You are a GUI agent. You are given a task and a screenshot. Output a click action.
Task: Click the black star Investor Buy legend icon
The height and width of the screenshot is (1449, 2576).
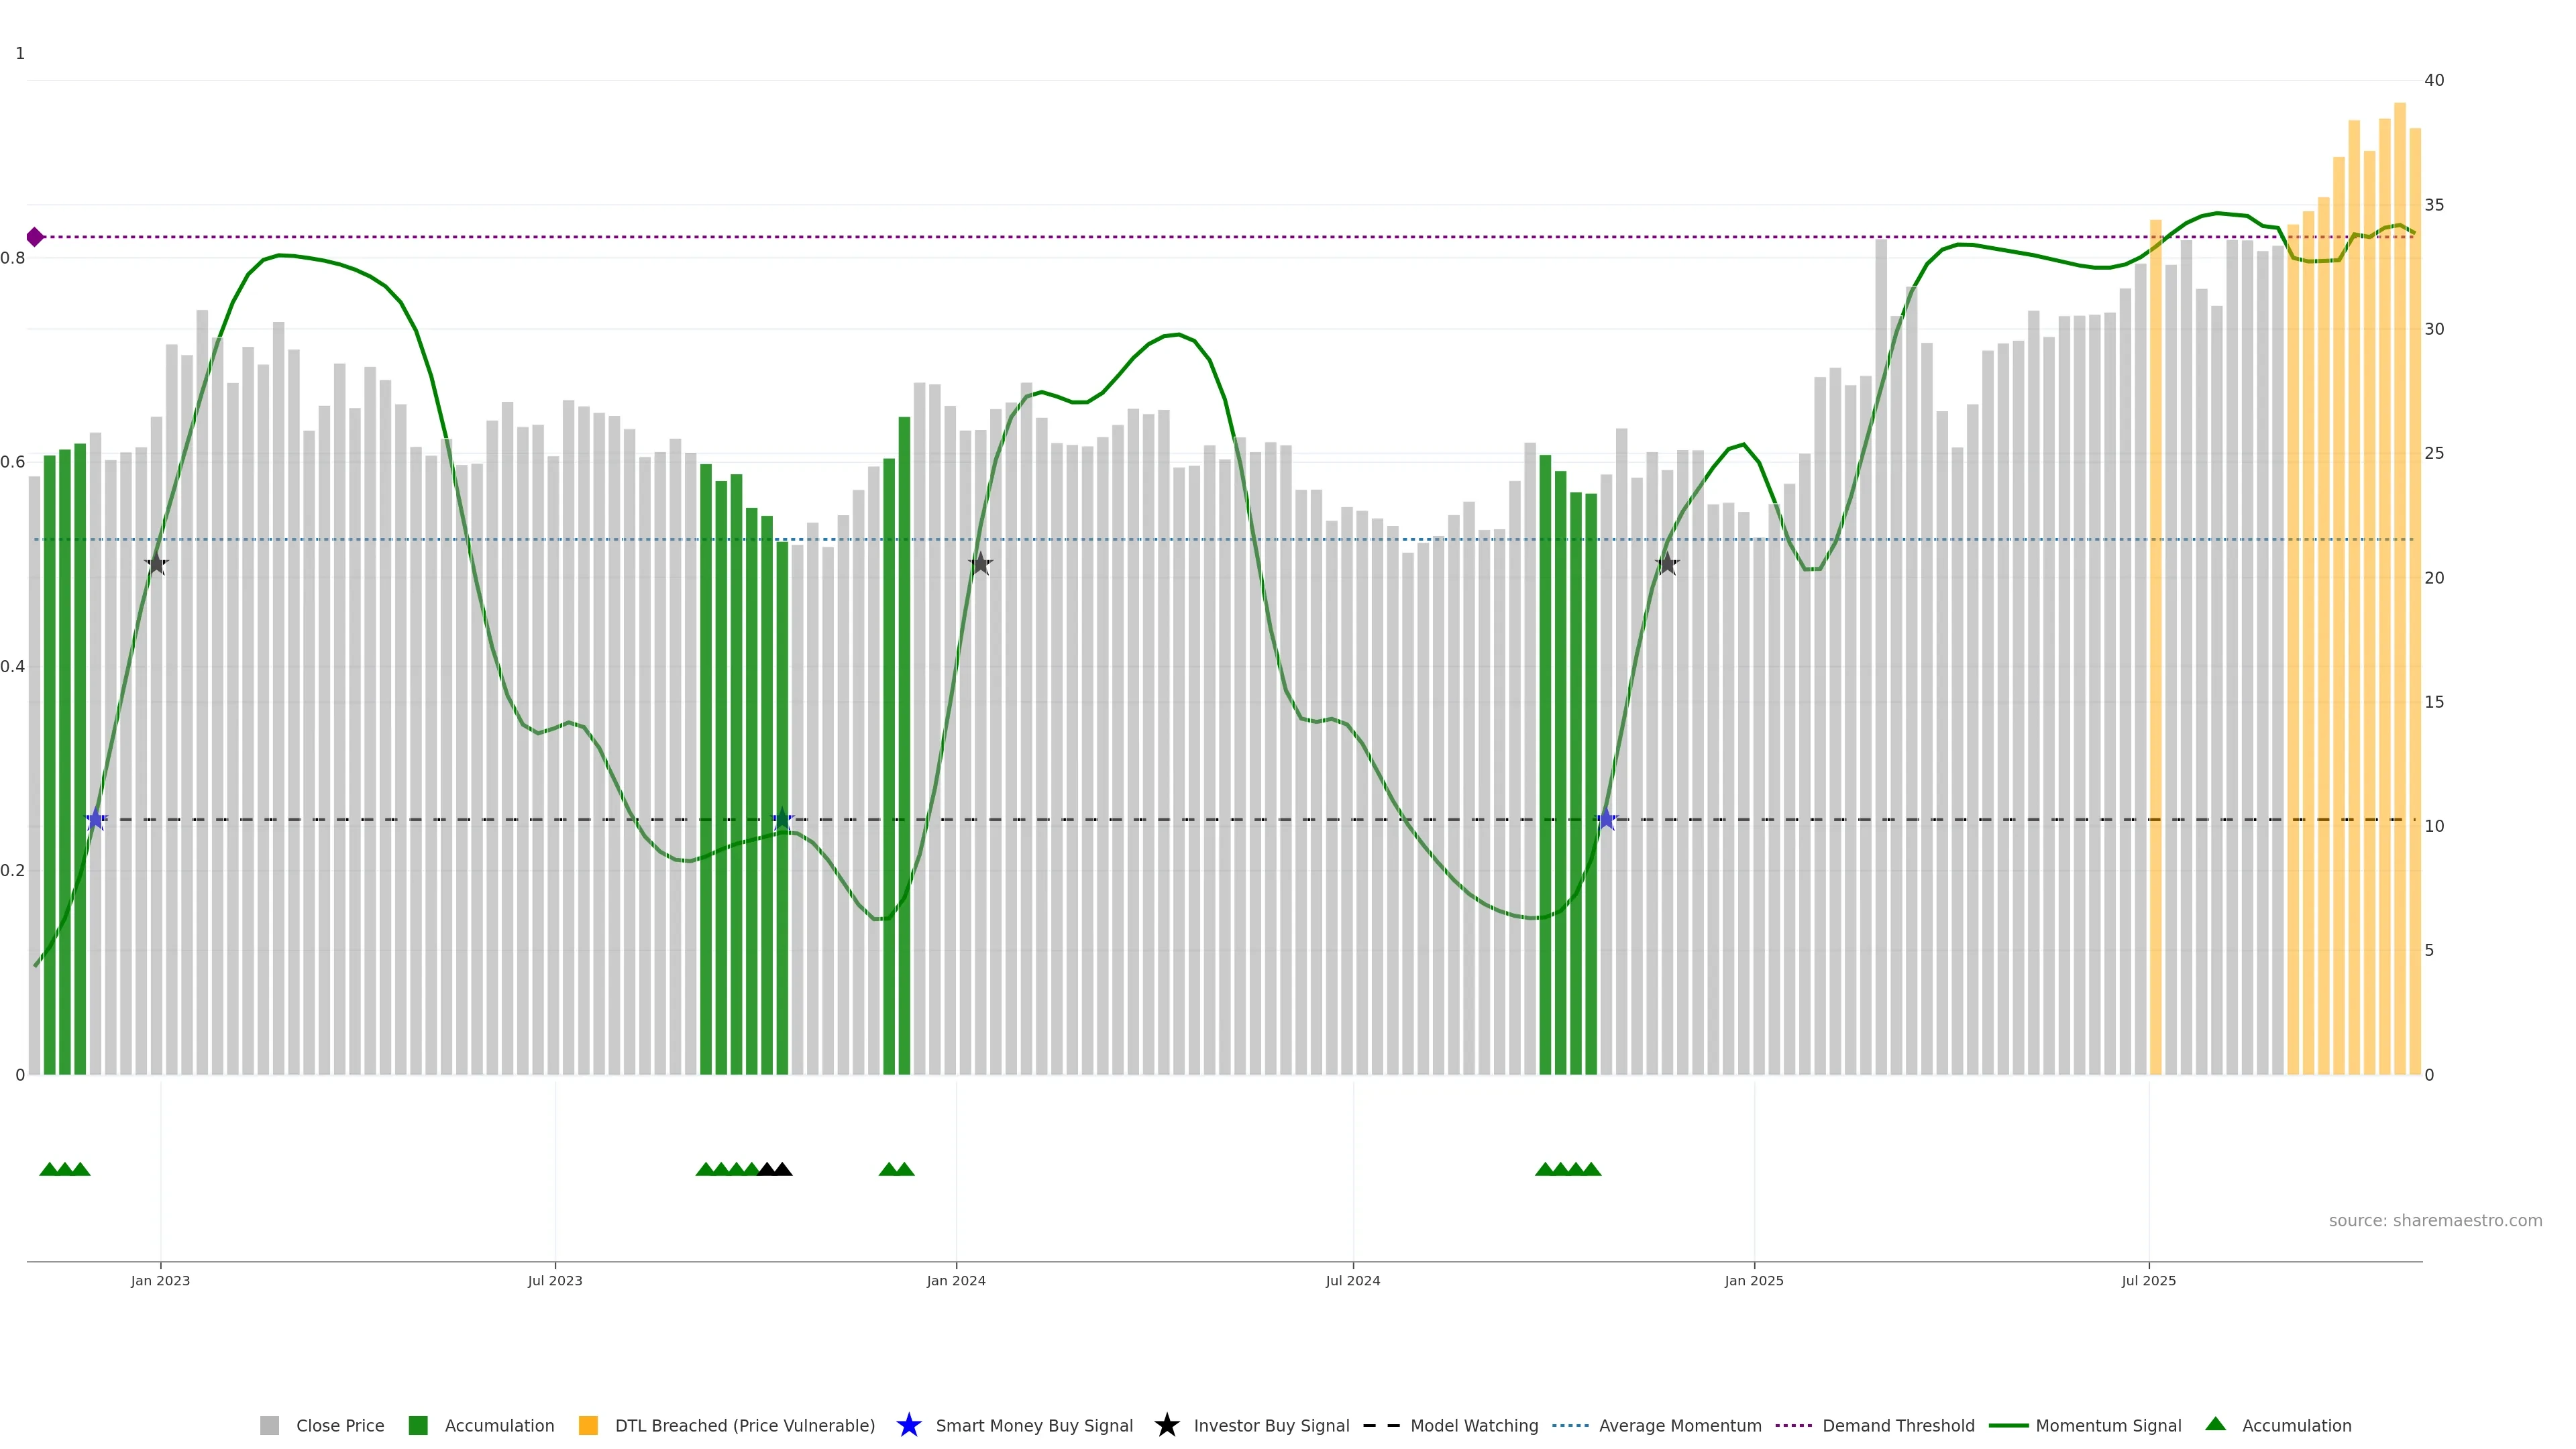tap(1166, 1425)
